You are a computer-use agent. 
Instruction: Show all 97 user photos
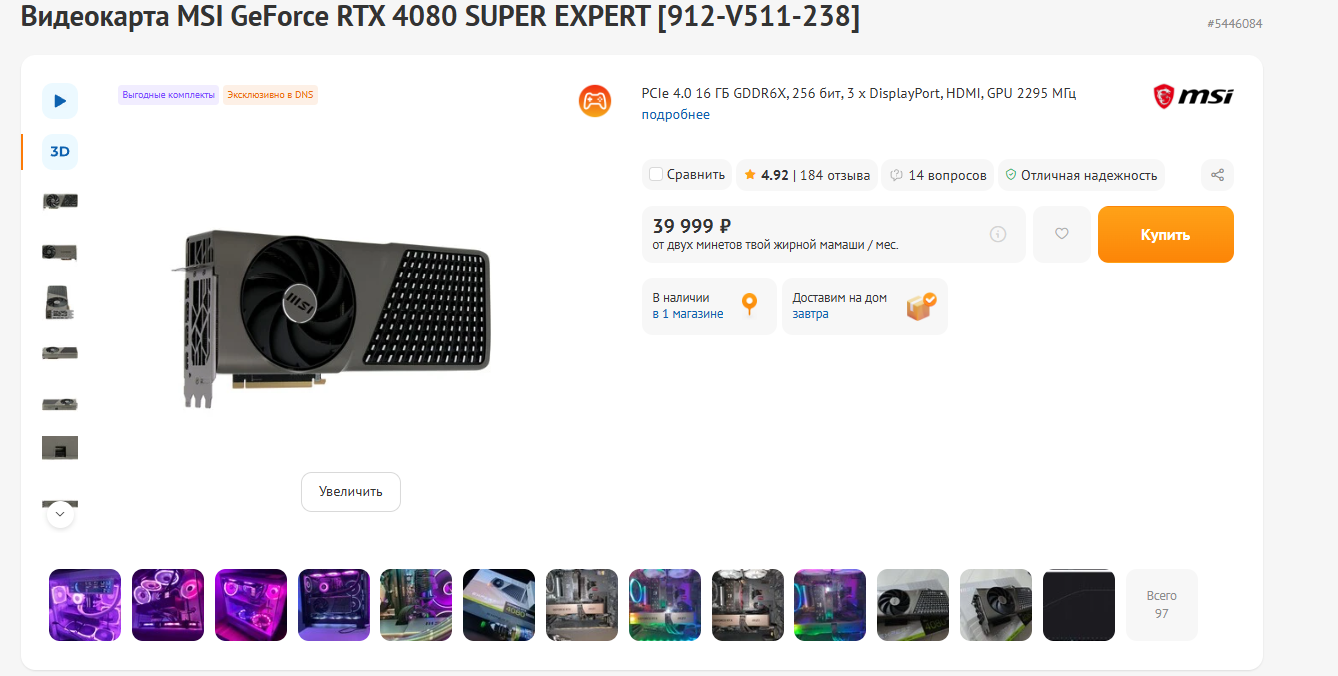click(x=1161, y=604)
